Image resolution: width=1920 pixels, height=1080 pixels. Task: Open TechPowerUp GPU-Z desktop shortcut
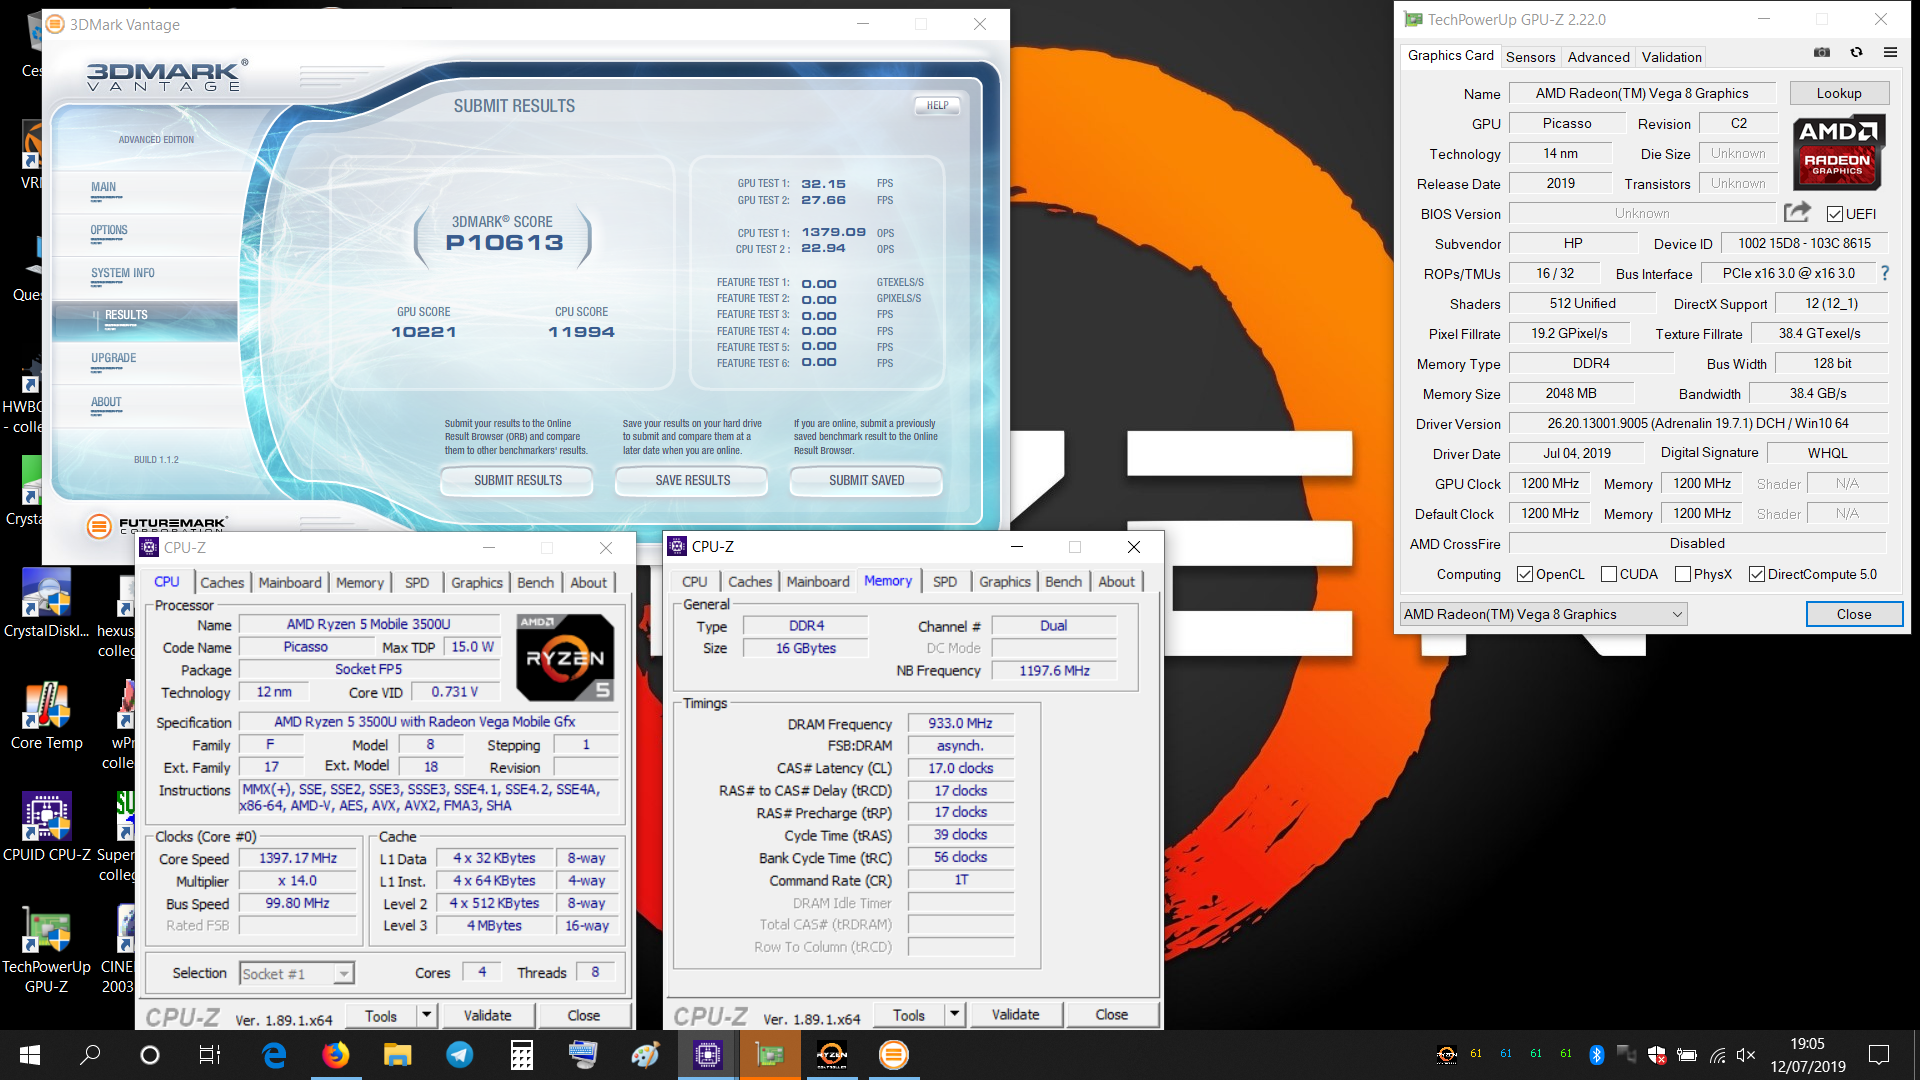[47, 950]
